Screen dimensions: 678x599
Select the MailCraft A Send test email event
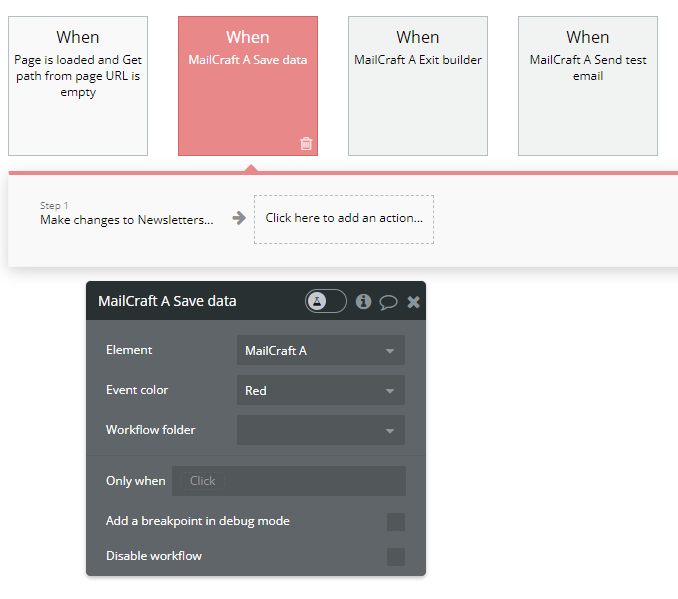click(x=588, y=86)
